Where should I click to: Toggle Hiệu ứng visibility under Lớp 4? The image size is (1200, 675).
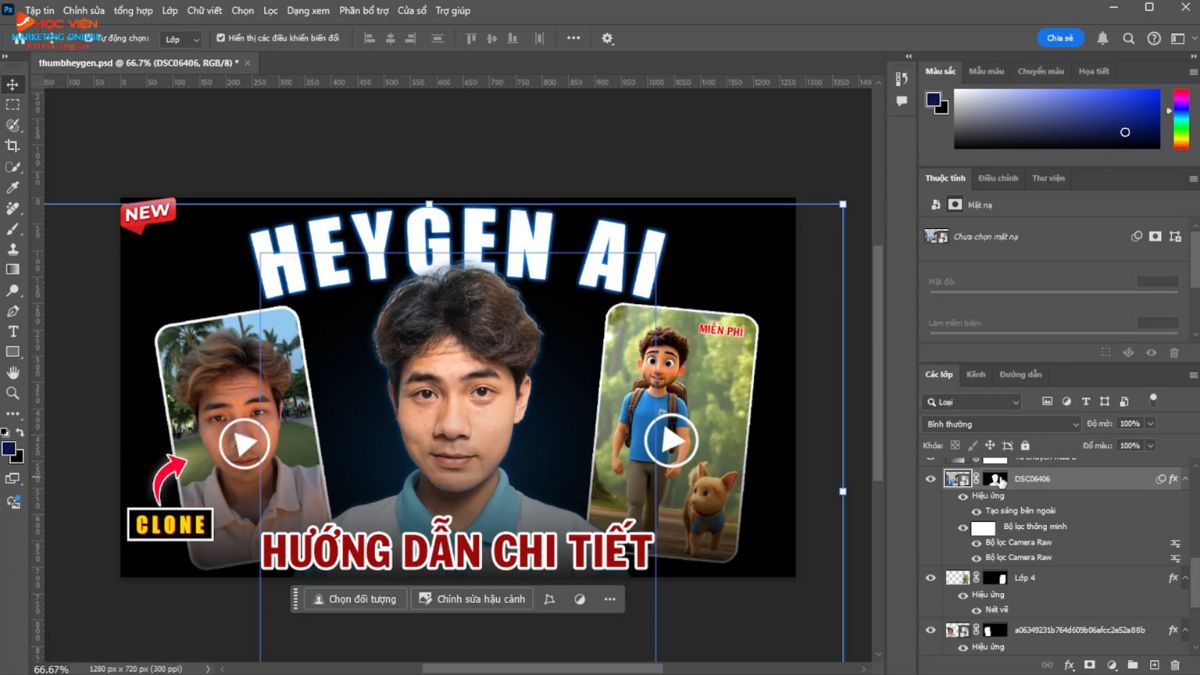[963, 594]
